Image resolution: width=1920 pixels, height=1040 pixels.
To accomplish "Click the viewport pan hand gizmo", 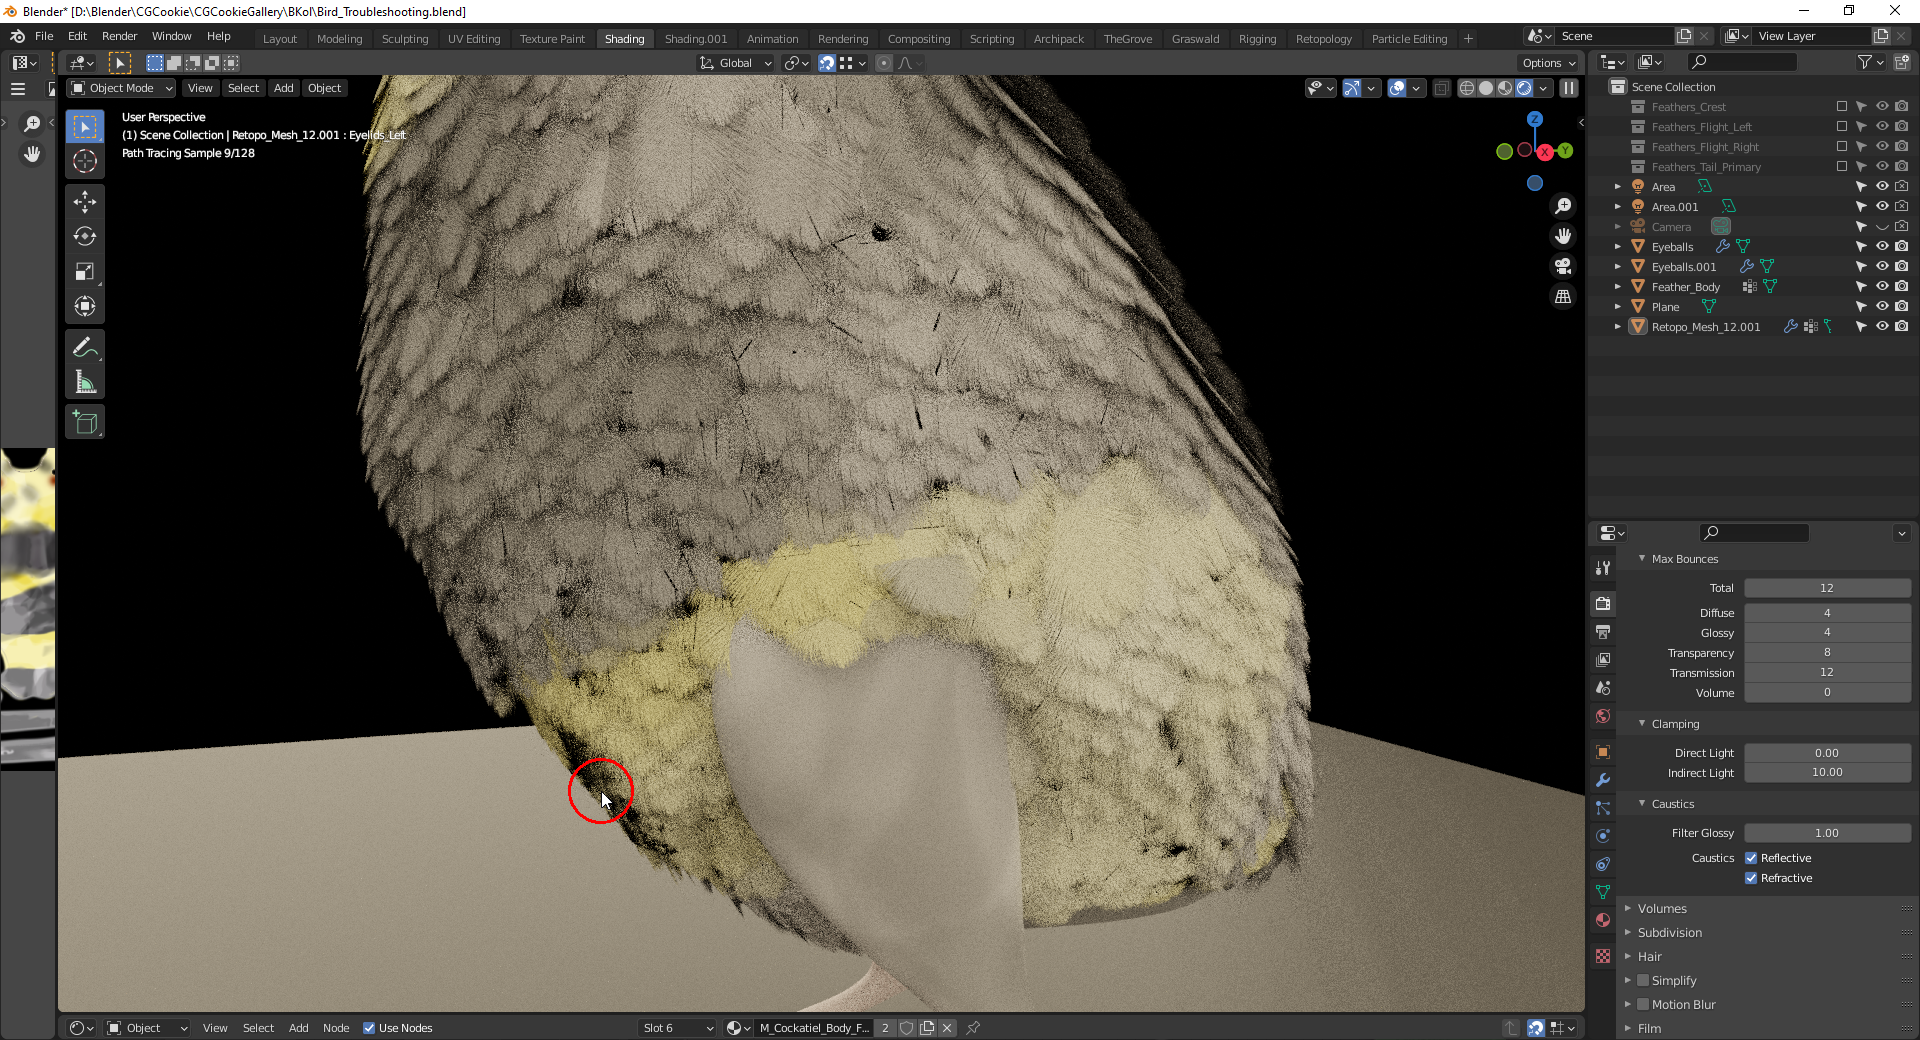I will tap(1563, 236).
